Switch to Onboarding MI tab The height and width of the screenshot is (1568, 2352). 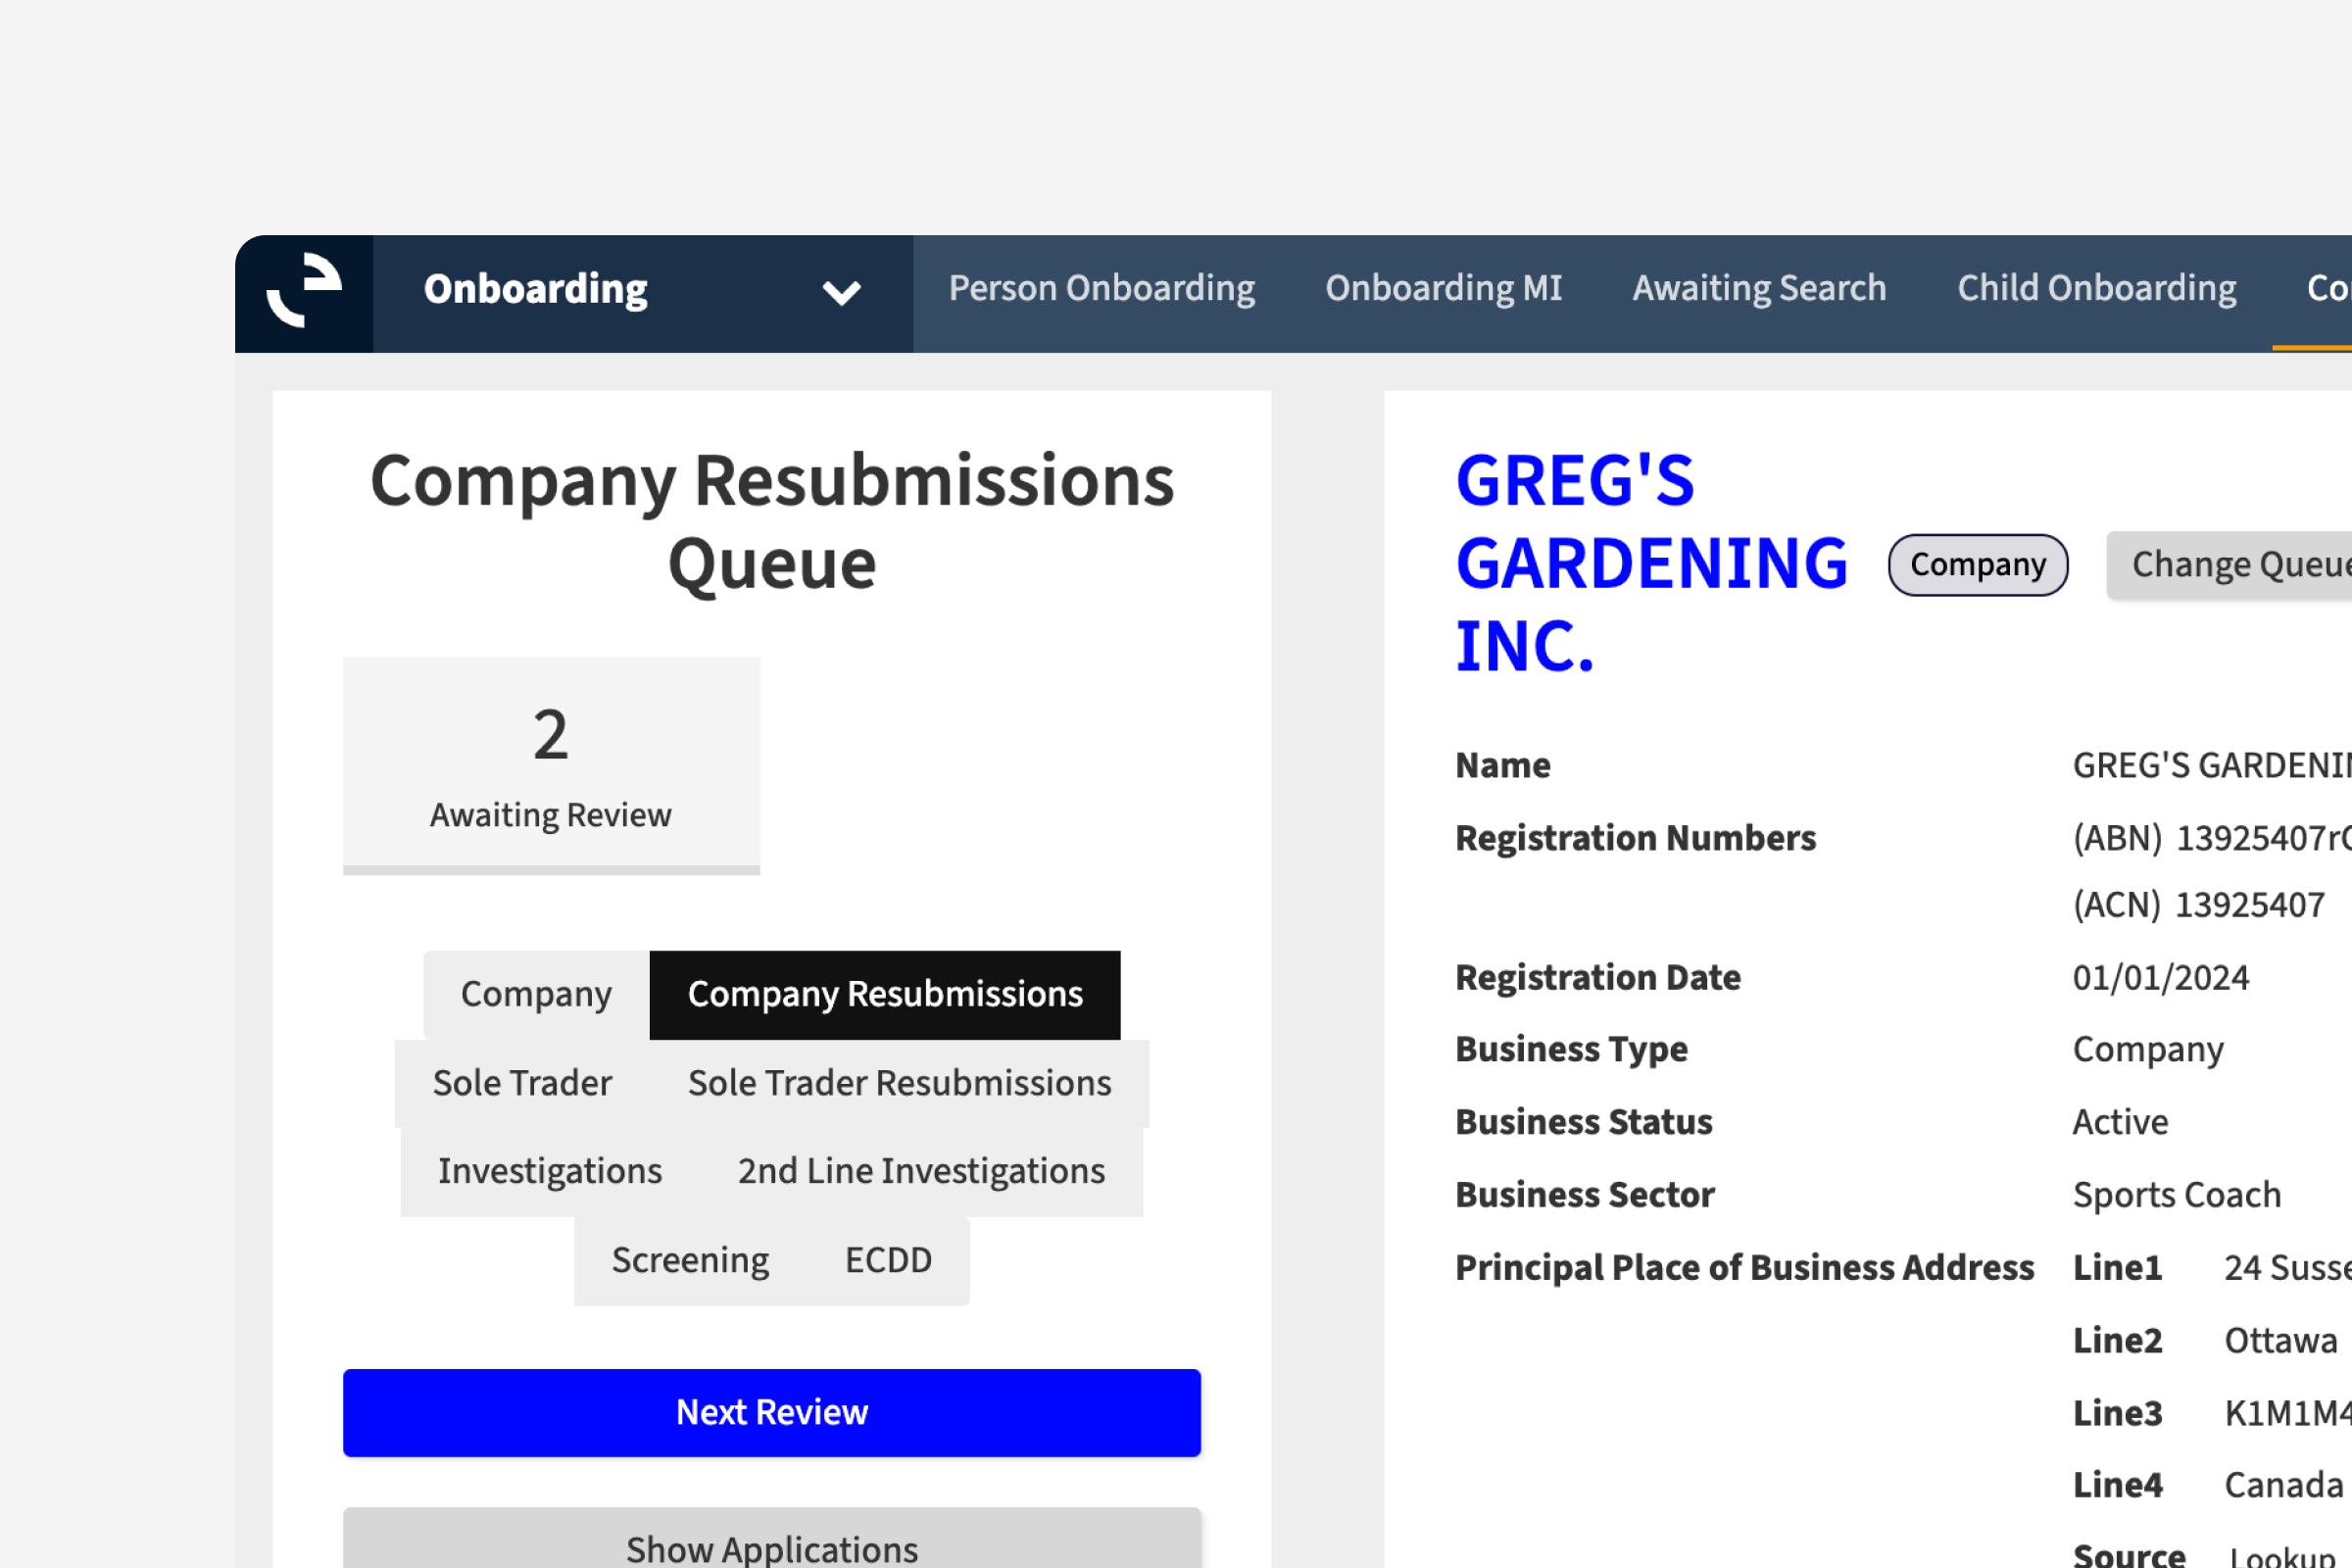click(x=1443, y=289)
